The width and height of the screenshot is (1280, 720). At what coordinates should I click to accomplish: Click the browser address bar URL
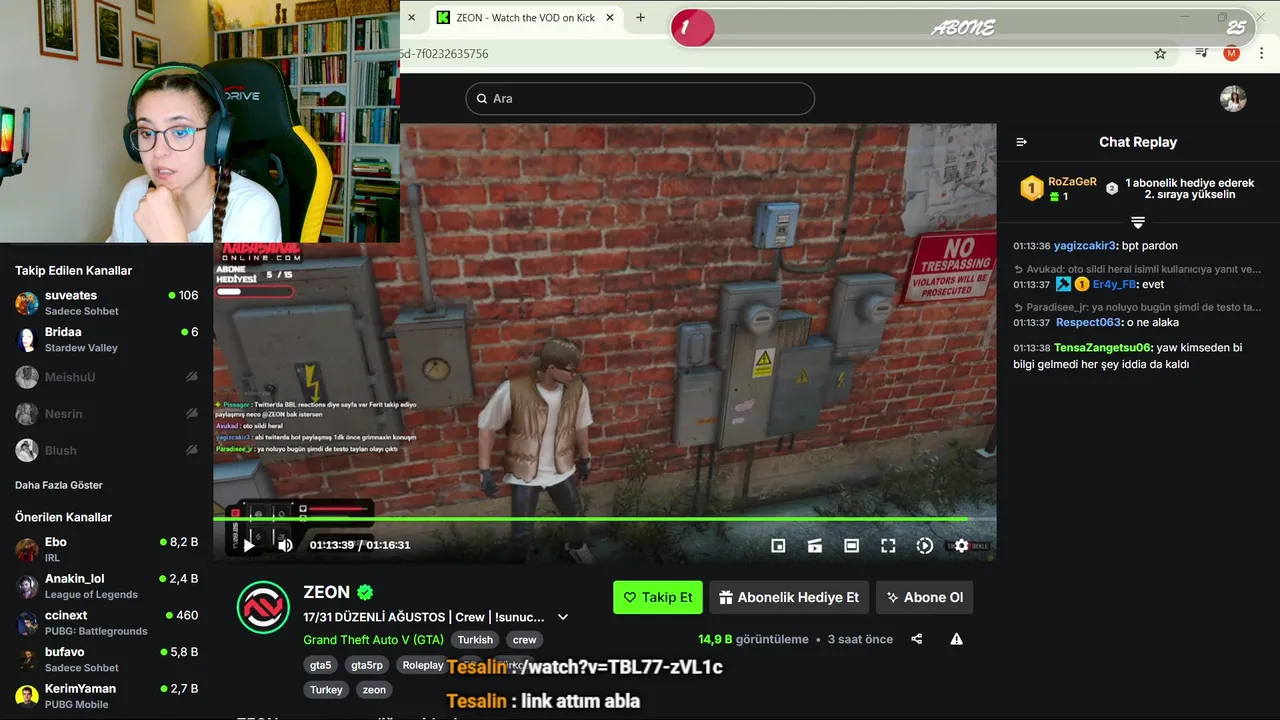pyautogui.click(x=444, y=54)
